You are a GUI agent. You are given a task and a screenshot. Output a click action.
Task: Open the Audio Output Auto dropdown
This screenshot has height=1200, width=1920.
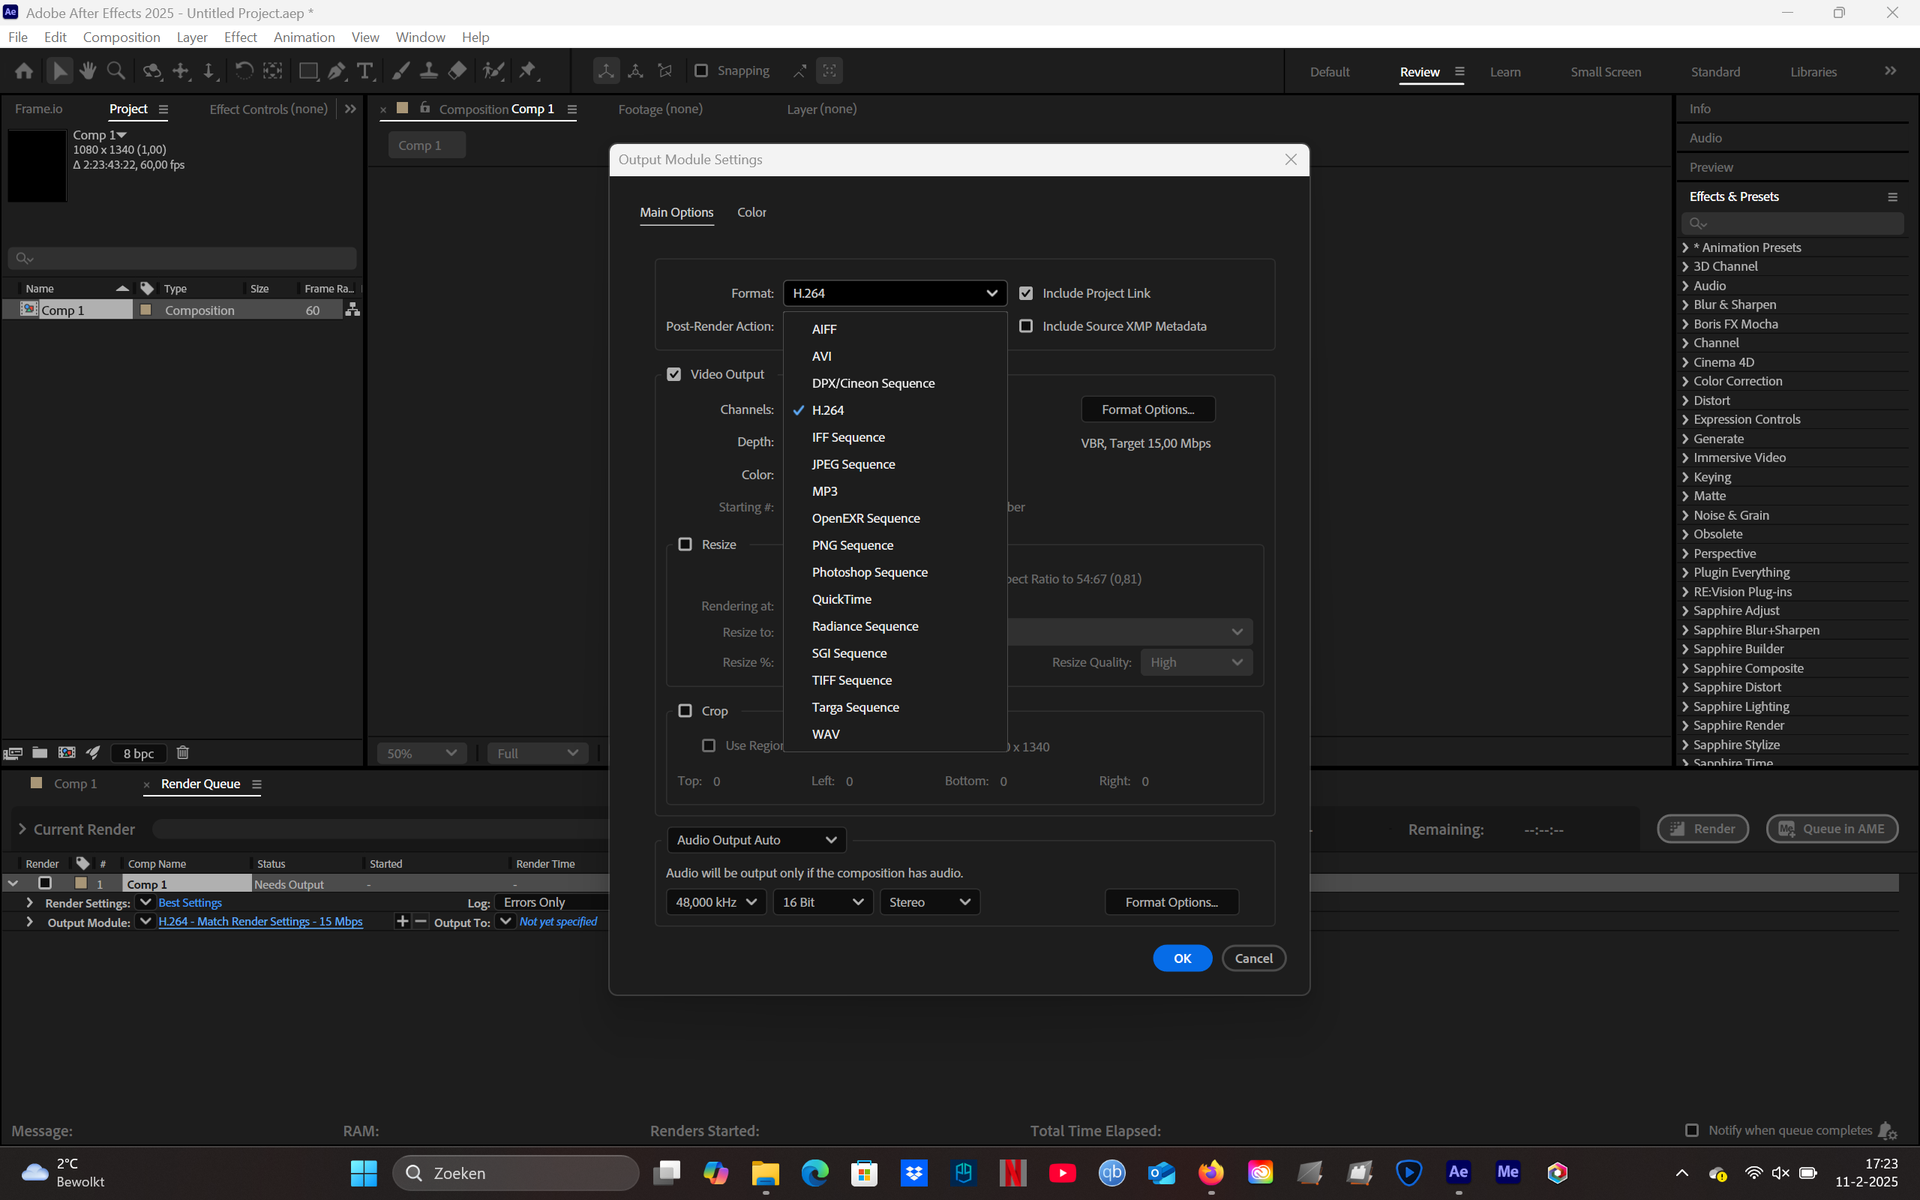756,840
